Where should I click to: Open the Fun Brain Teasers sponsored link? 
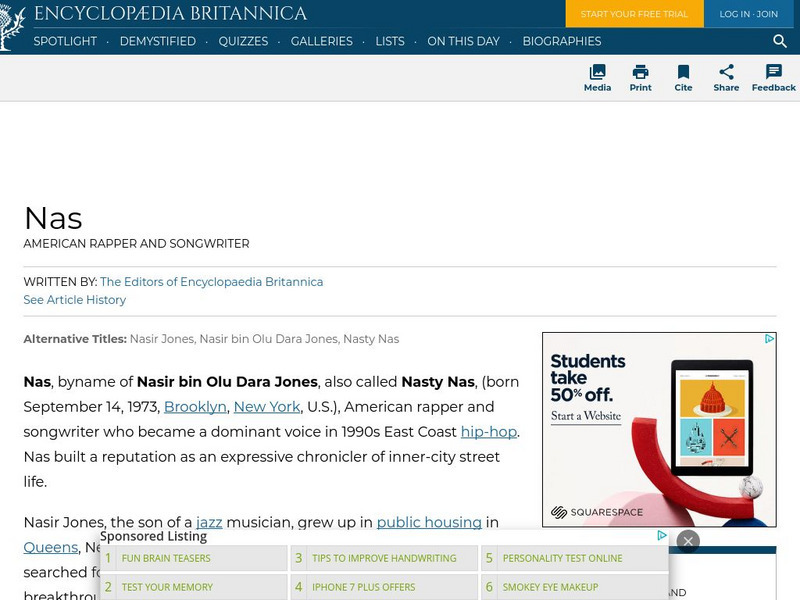pos(168,558)
